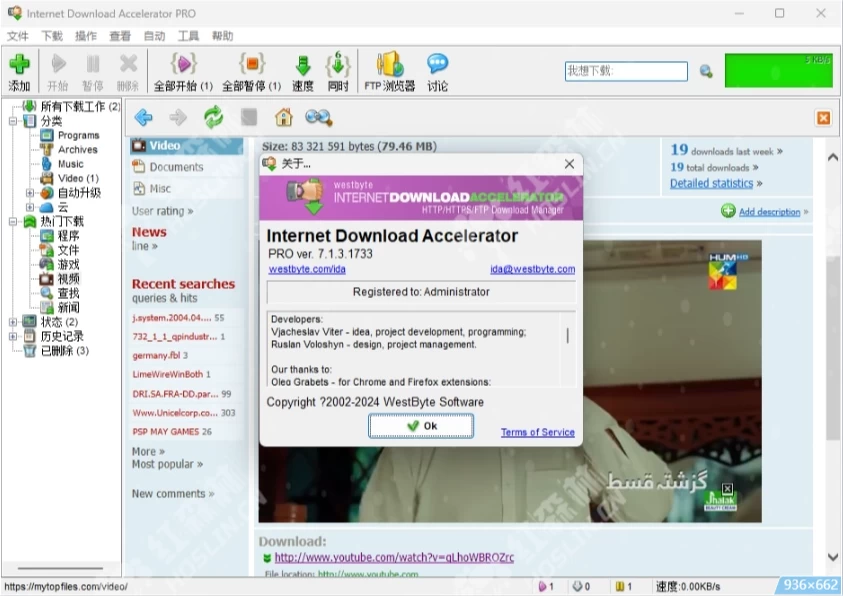Expand the 自动升级 tree node

click(30, 192)
